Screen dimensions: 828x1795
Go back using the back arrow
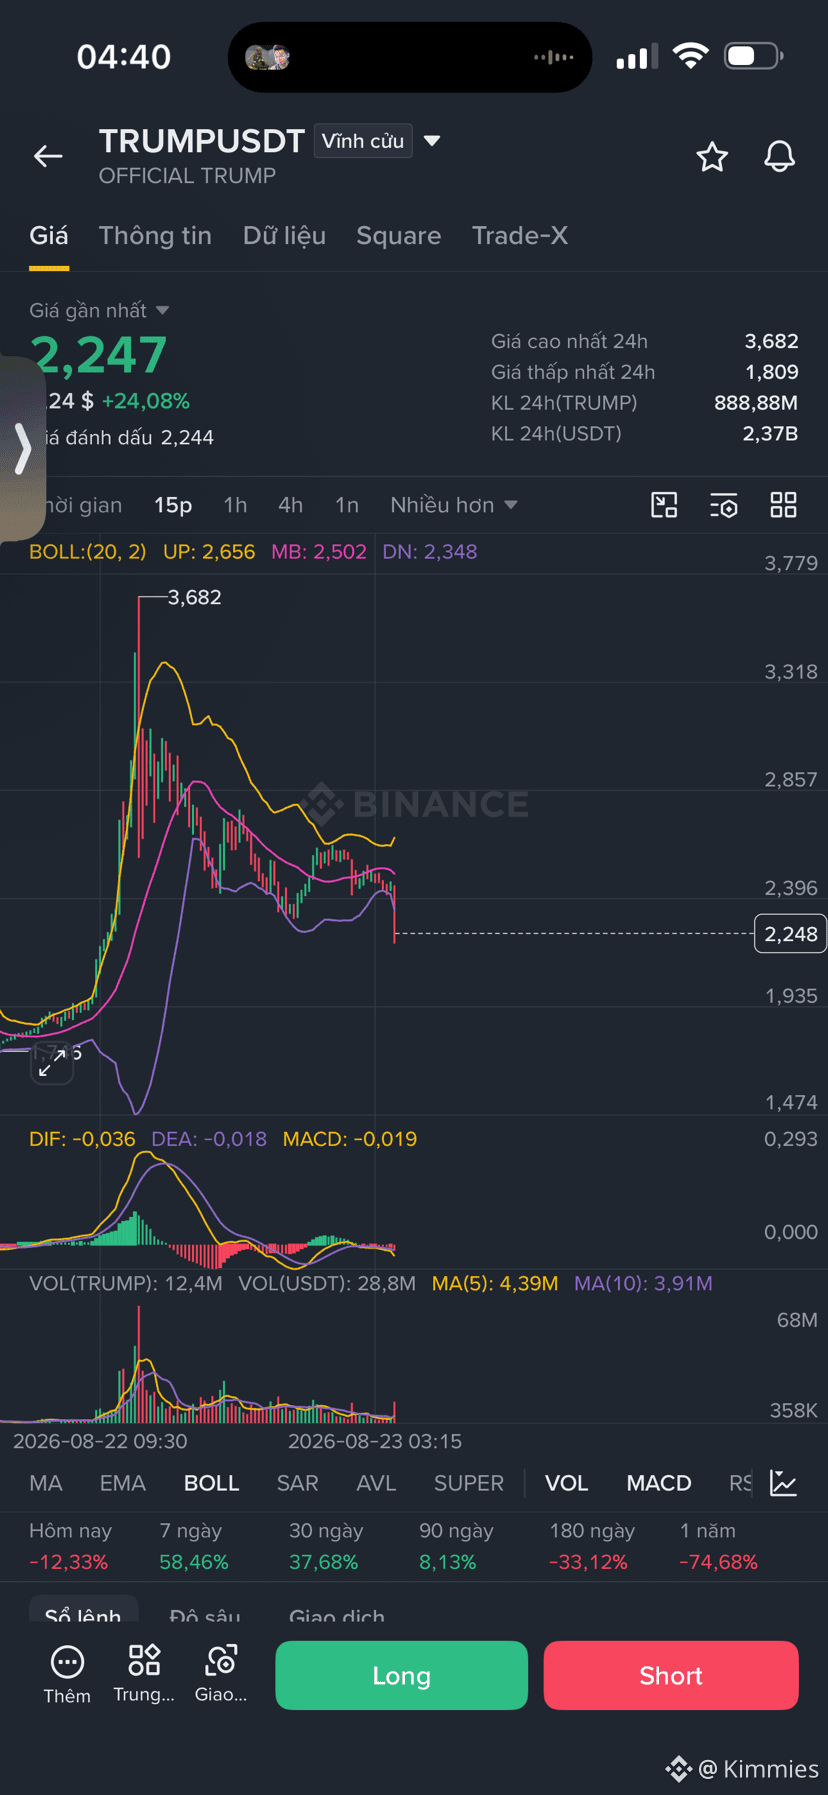tap(48, 156)
